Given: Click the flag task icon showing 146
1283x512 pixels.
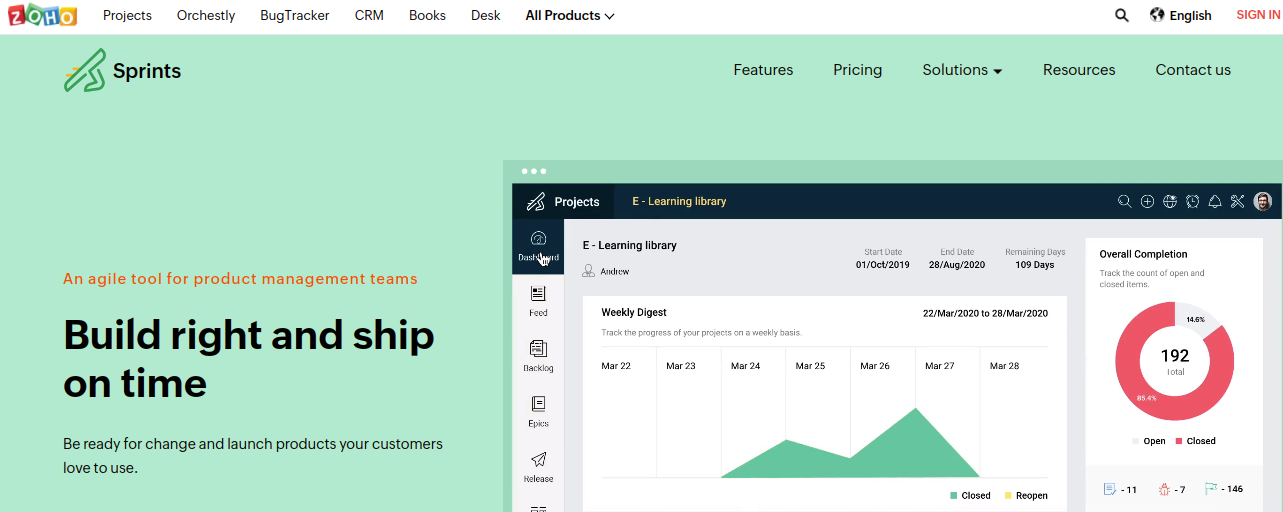Looking at the screenshot, I should pyautogui.click(x=1211, y=489).
